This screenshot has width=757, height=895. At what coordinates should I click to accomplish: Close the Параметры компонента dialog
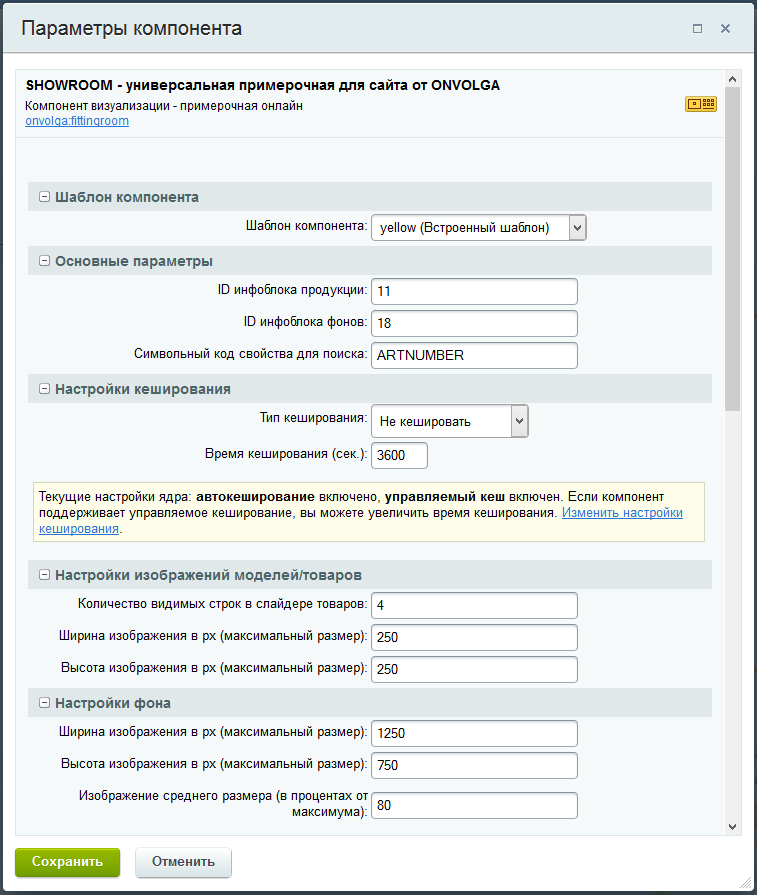coord(726,29)
